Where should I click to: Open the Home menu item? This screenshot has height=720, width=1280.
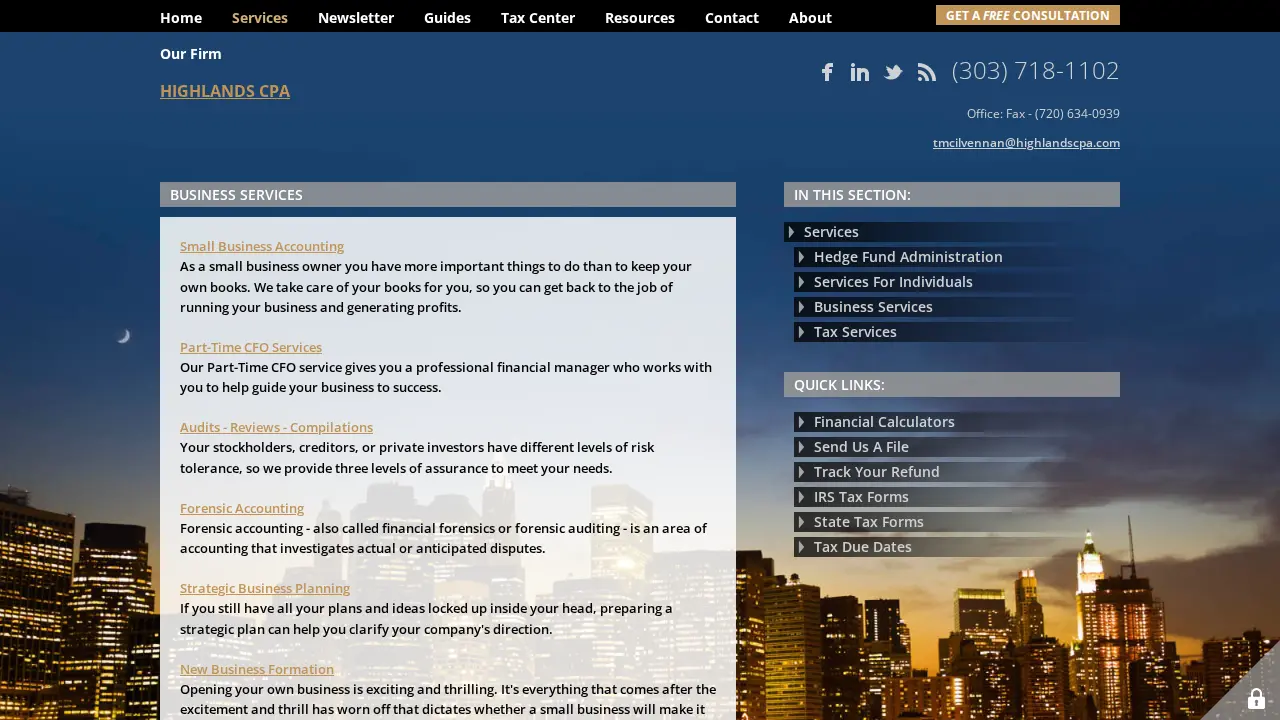click(181, 17)
